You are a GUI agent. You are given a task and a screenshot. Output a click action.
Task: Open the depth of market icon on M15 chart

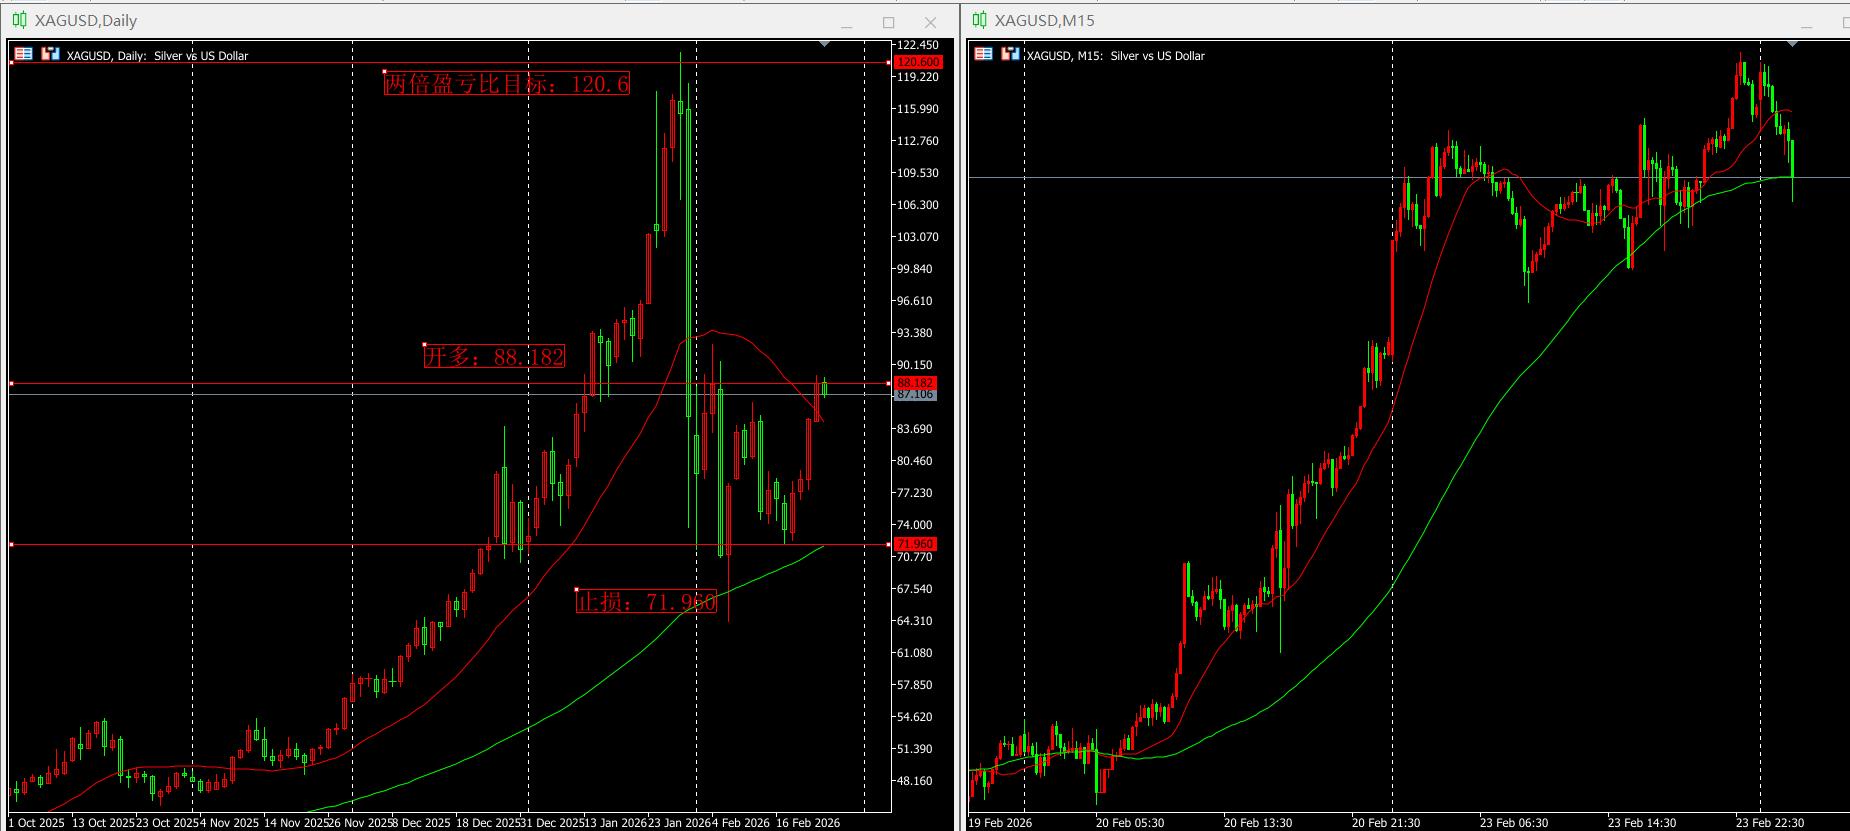point(983,54)
